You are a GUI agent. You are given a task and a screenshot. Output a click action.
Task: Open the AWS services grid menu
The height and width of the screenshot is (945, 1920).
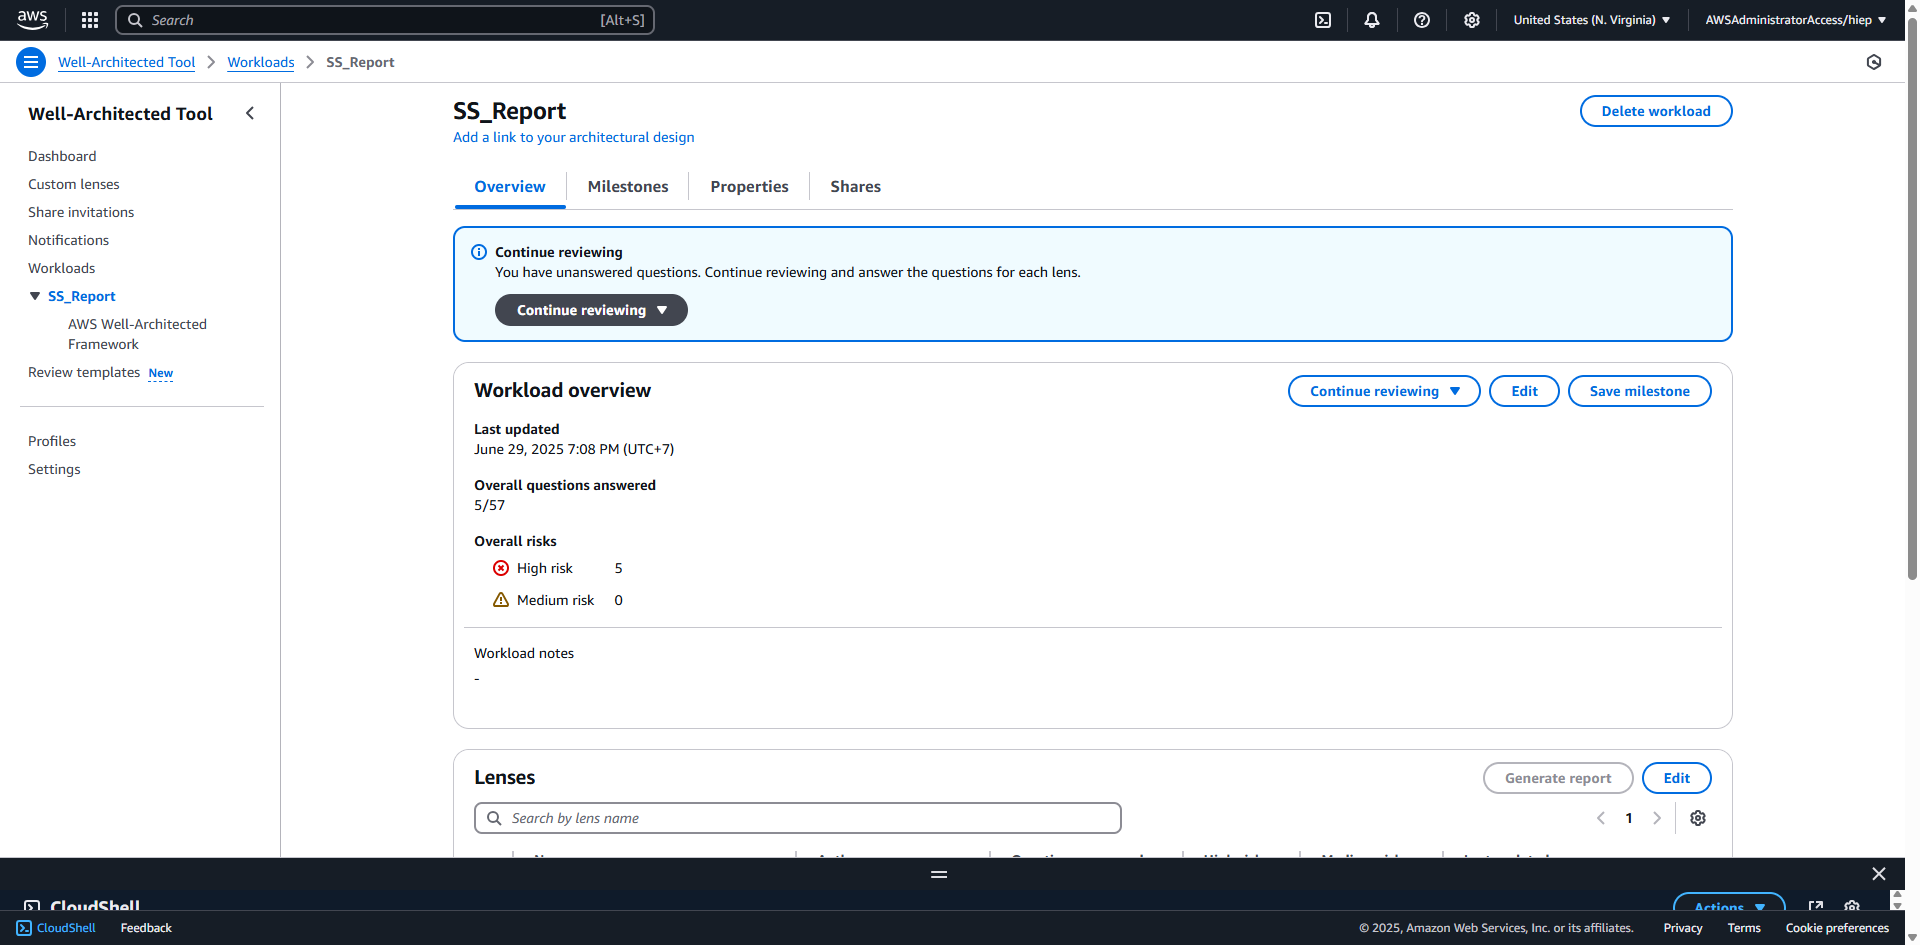coord(90,20)
